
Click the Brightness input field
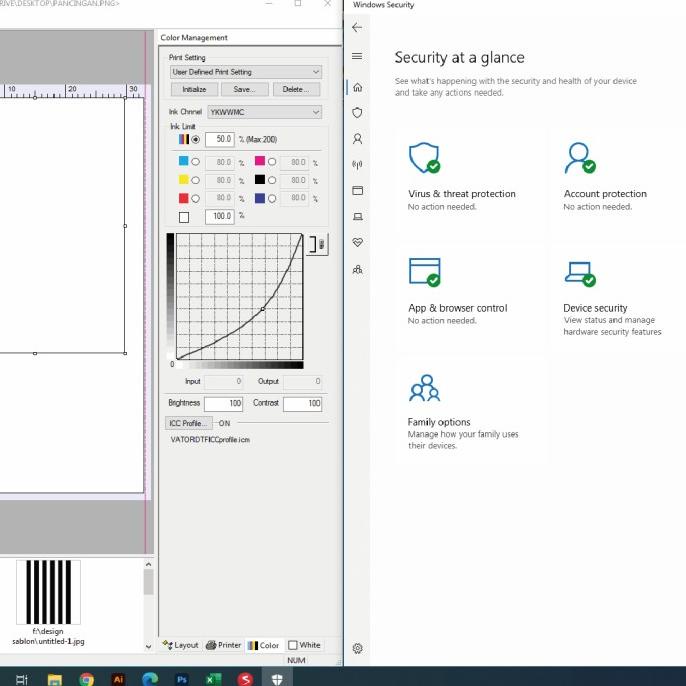tap(224, 404)
